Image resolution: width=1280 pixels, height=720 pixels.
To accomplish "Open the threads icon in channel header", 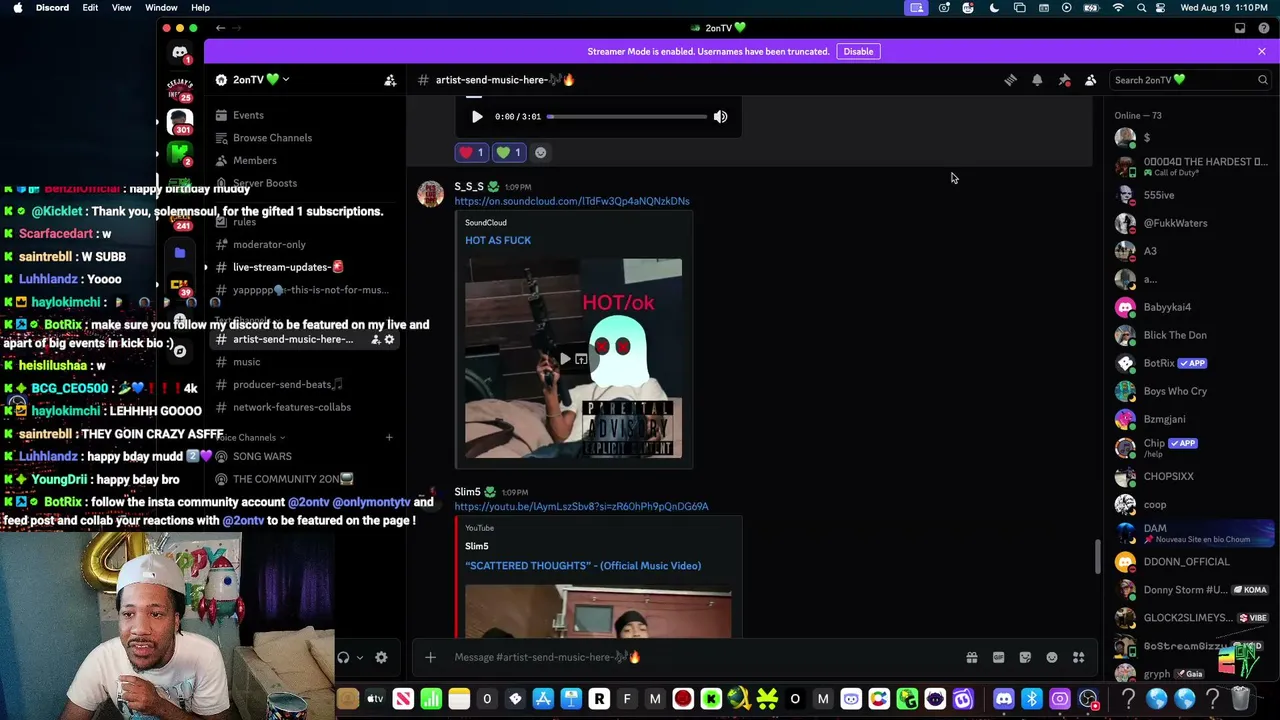I will point(1010,80).
